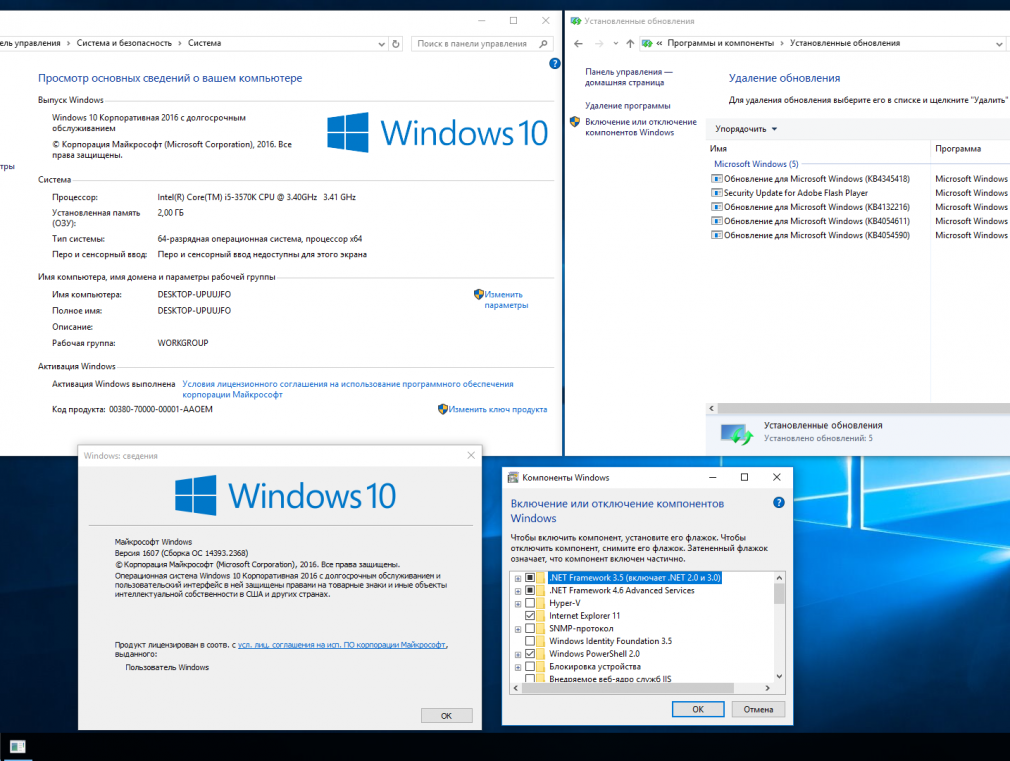Collapse the Microsoft Windows (5) group header
Image resolution: width=1010 pixels, height=761 pixels.
pos(756,164)
